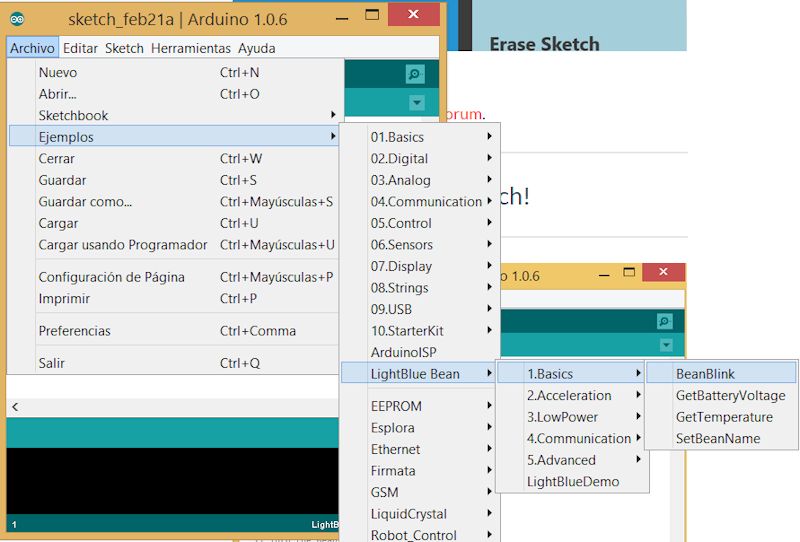The image size is (800, 542).
Task: Expand 5.Advanced submenu
Action: pyautogui.click(x=572, y=460)
